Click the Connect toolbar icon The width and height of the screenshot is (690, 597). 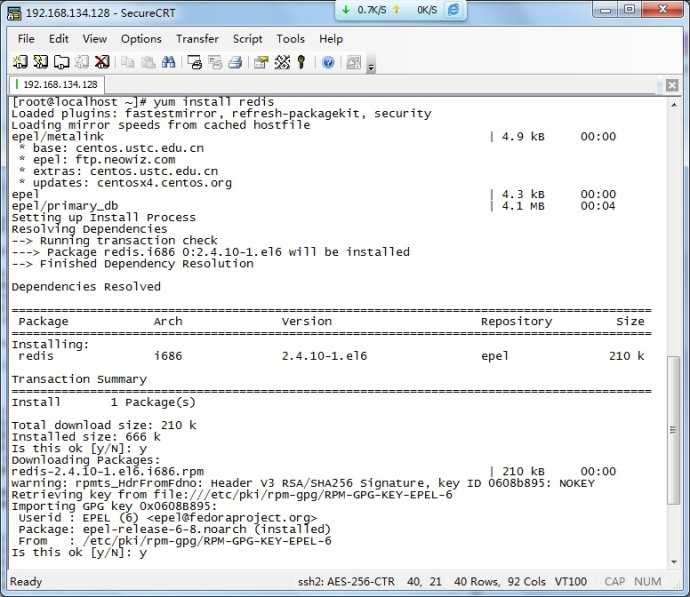(20, 62)
